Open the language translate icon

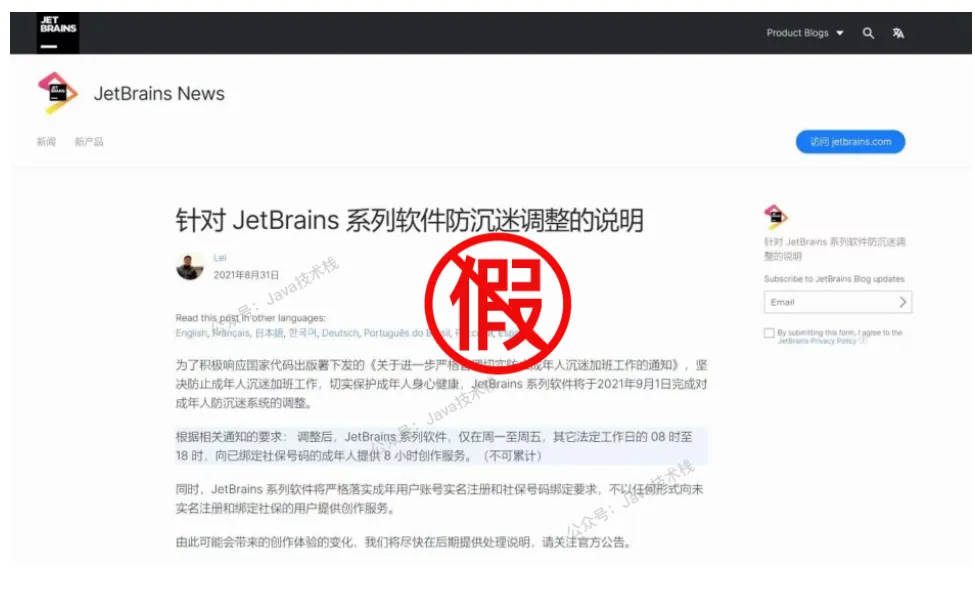(x=898, y=34)
